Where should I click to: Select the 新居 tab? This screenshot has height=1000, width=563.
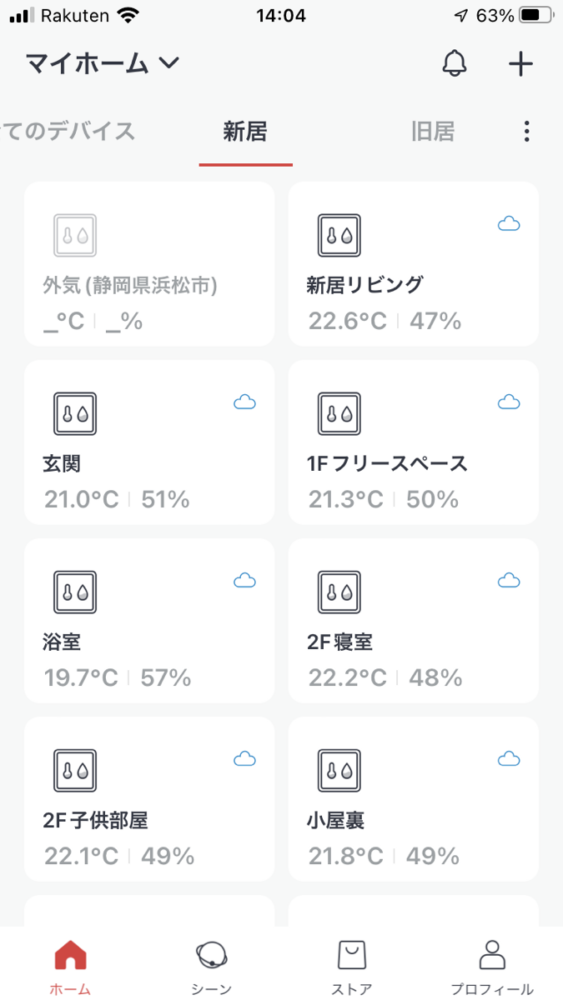[x=245, y=132]
